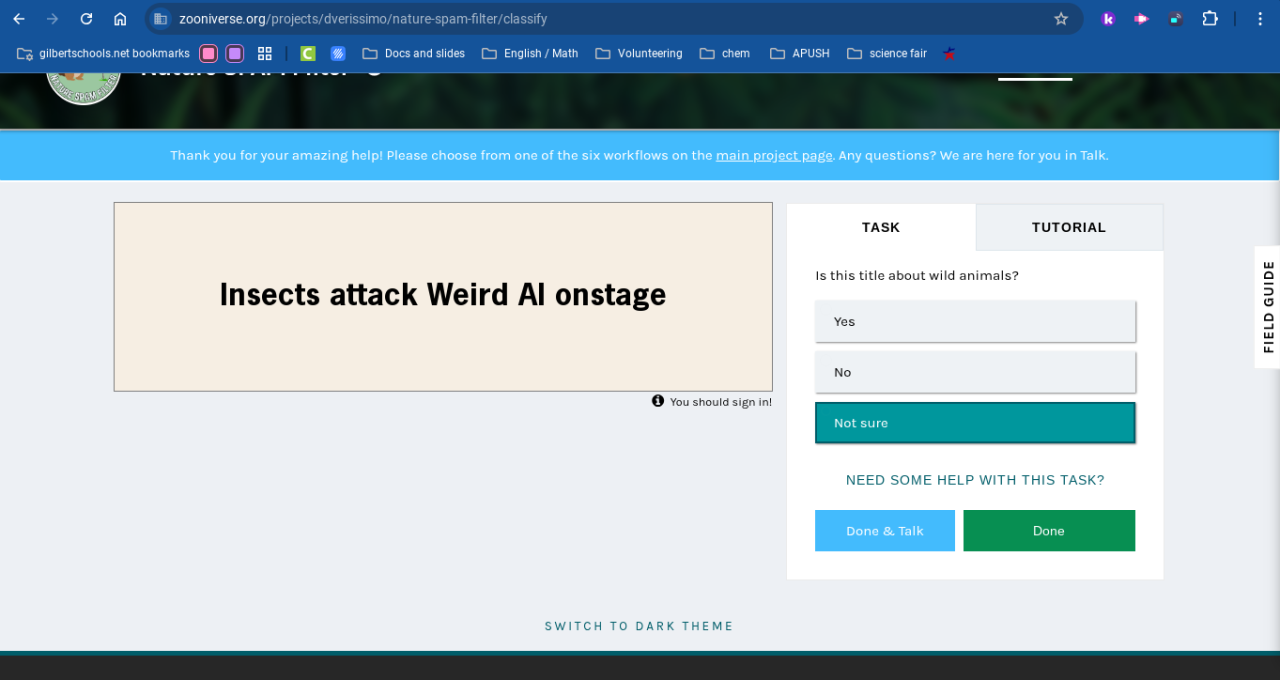Switch to the Task tab
Viewport: 1280px width, 680px height.
click(881, 227)
